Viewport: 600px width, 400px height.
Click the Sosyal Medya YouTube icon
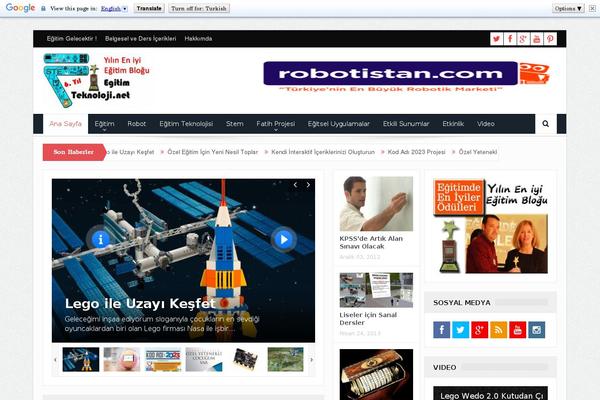point(518,330)
